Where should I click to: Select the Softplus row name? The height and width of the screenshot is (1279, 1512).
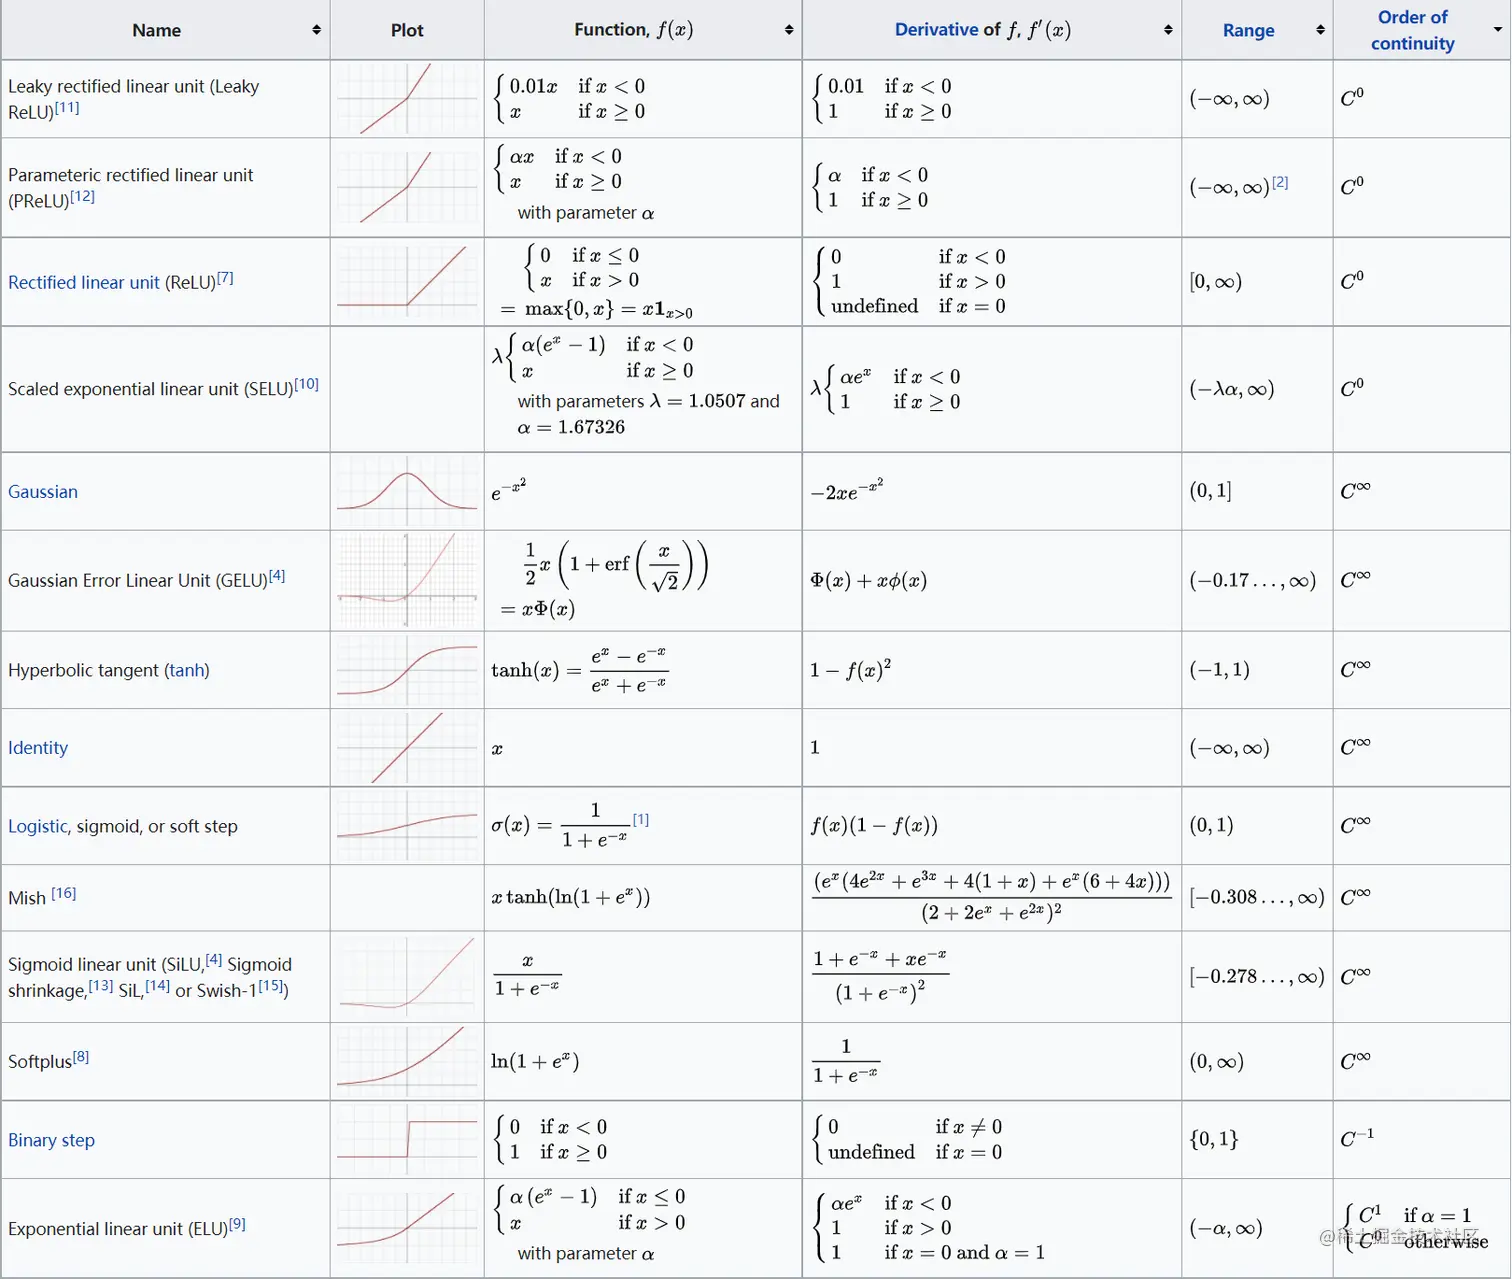[40, 1062]
